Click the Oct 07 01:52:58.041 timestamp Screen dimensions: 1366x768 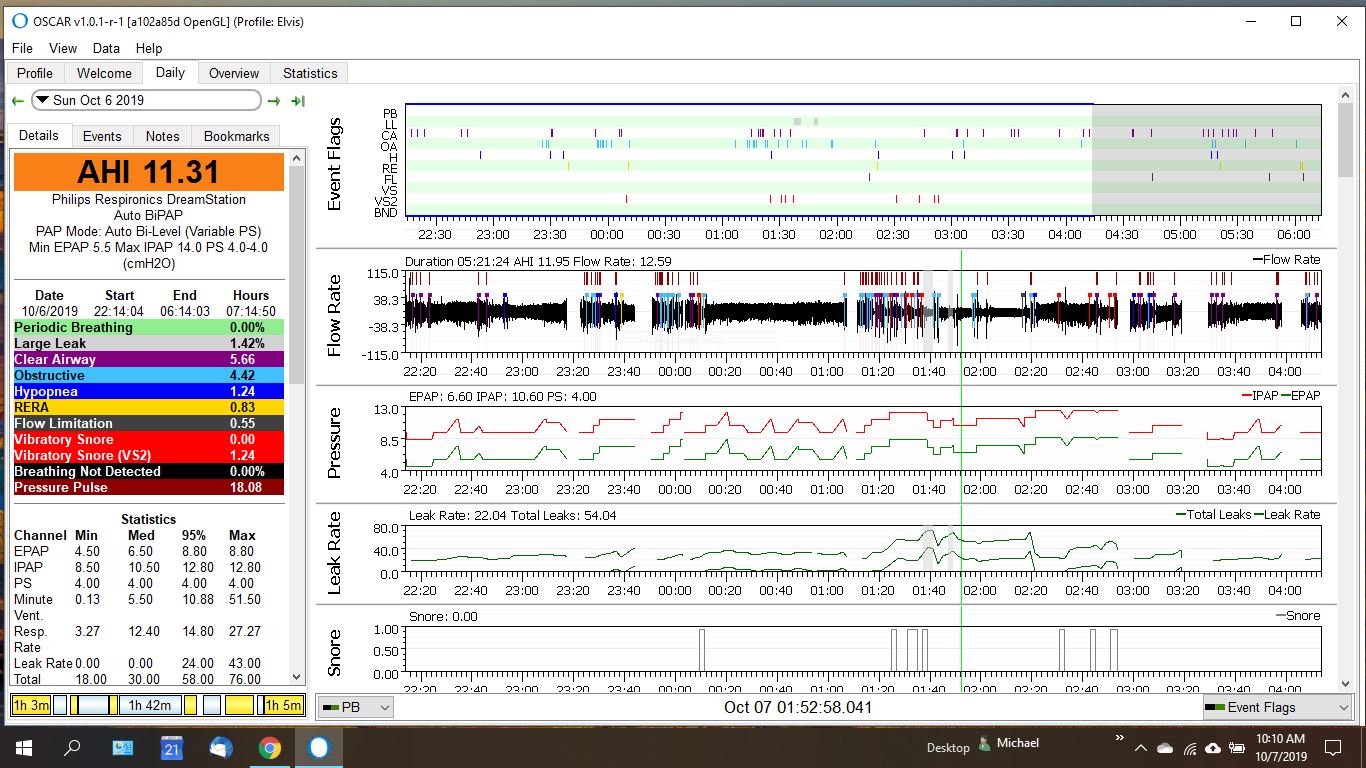798,707
